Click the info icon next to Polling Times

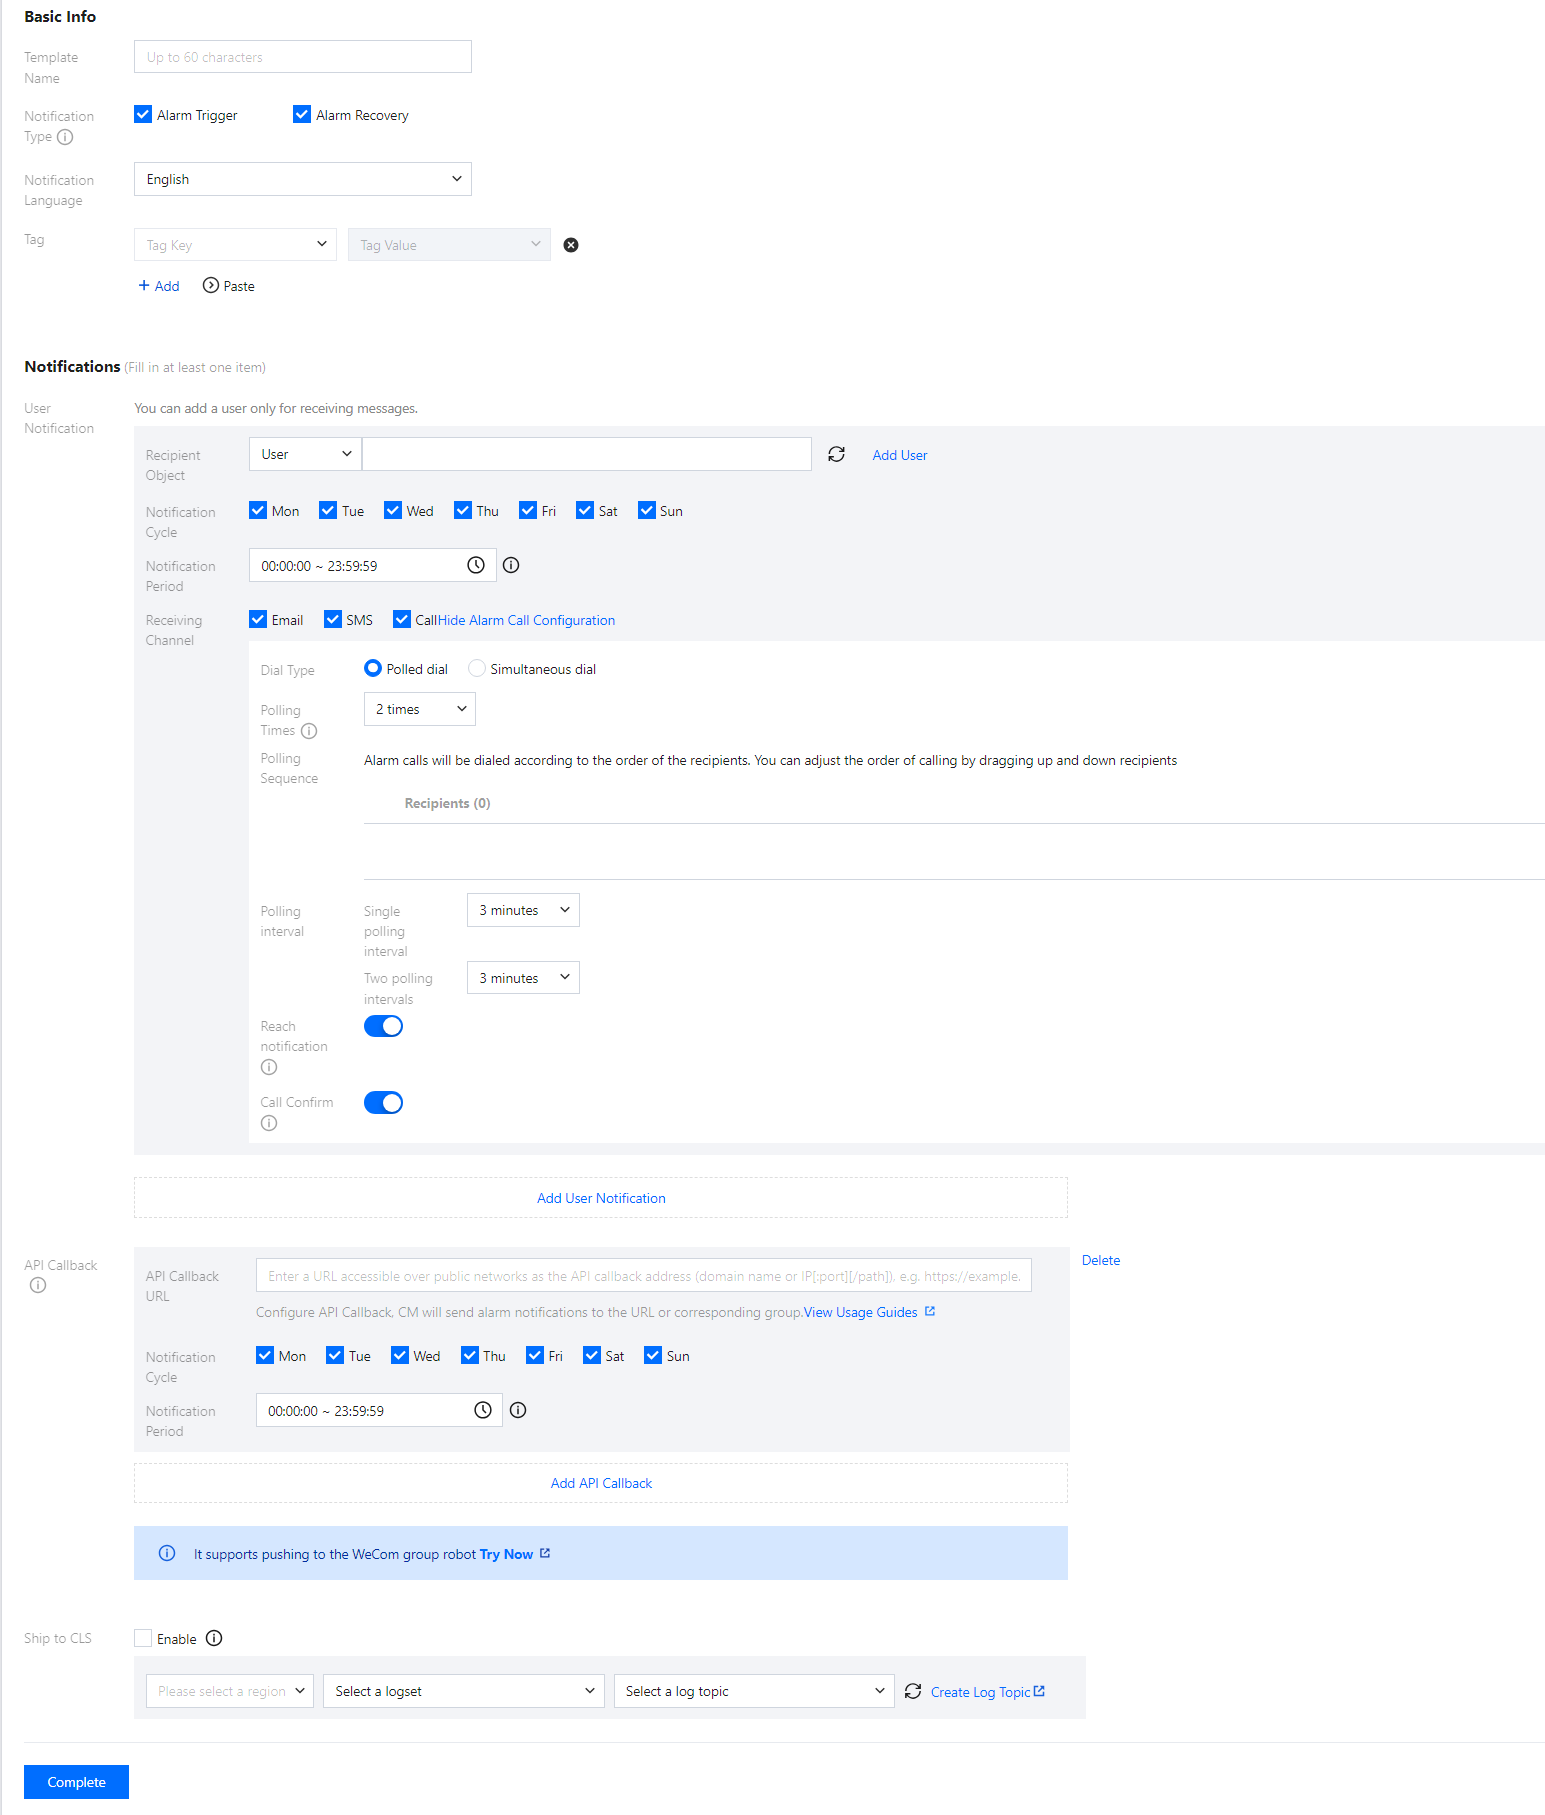(309, 731)
